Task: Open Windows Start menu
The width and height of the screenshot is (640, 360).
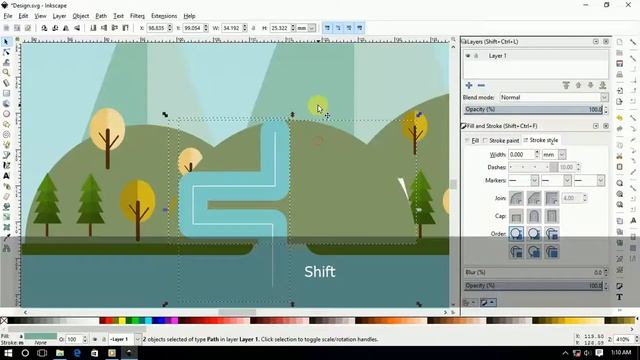Action: [8, 353]
